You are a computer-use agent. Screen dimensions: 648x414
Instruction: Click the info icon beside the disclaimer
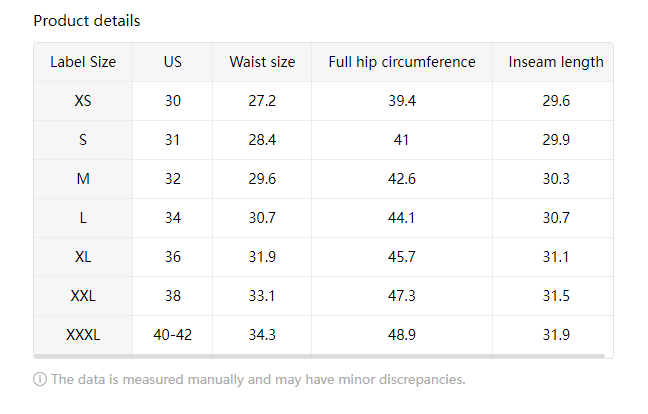[40, 380]
